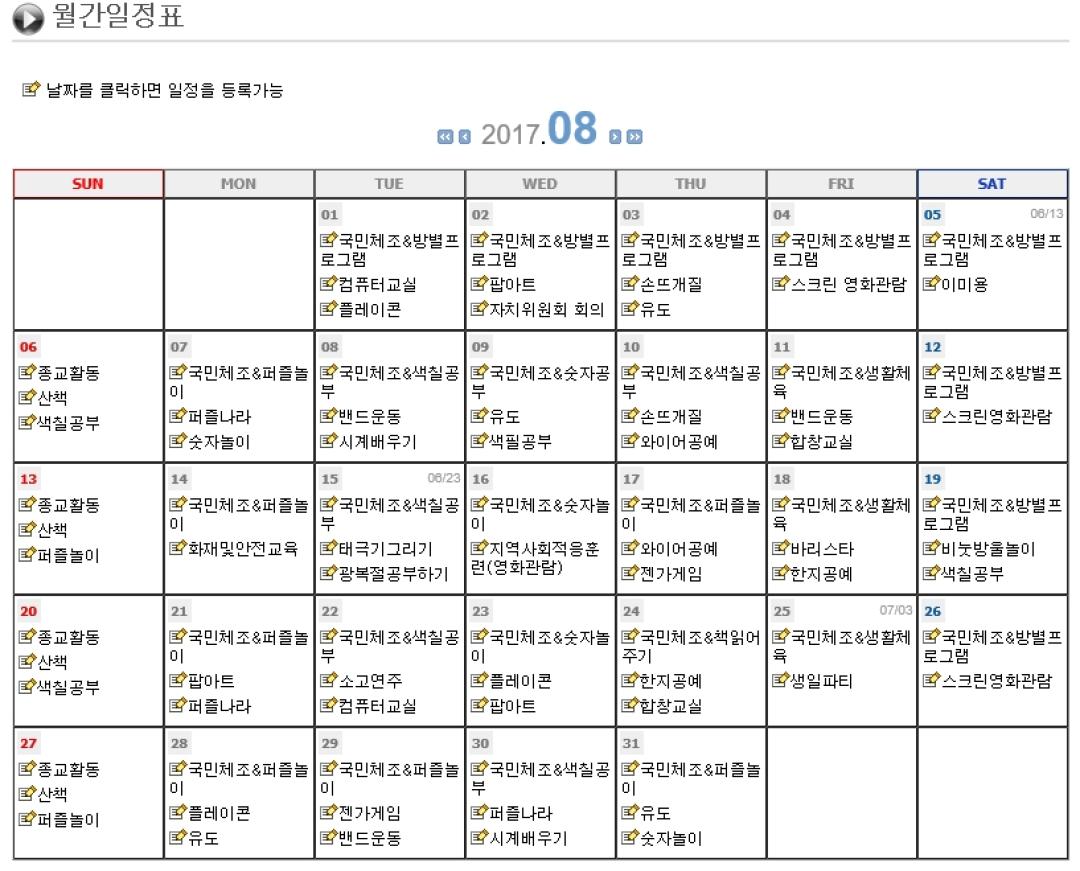Click lunar date 06/23 on day 15

click(x=444, y=478)
